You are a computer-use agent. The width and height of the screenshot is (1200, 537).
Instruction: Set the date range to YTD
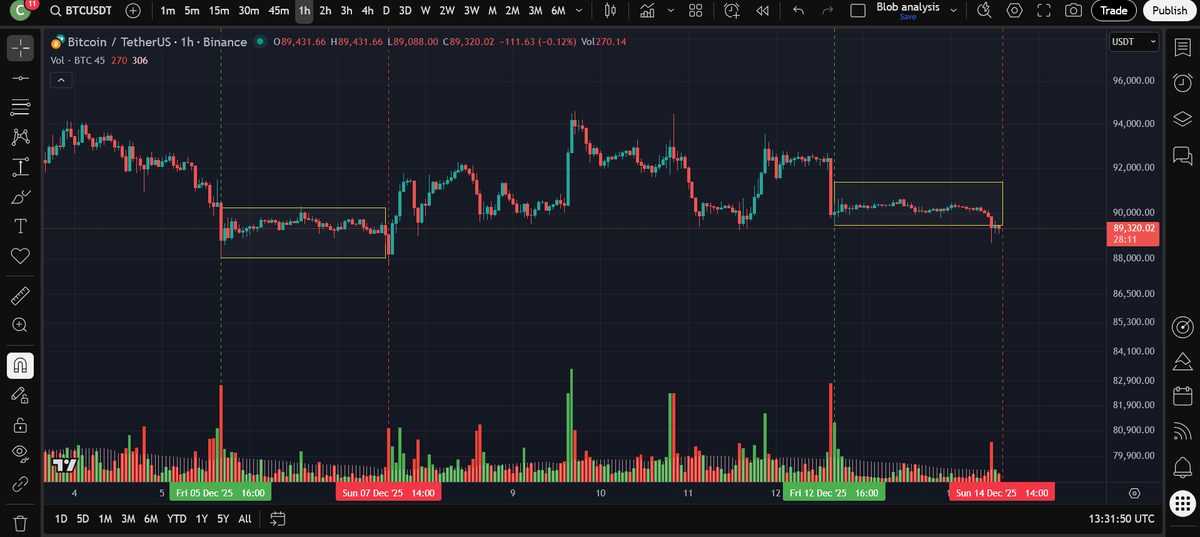click(x=176, y=519)
